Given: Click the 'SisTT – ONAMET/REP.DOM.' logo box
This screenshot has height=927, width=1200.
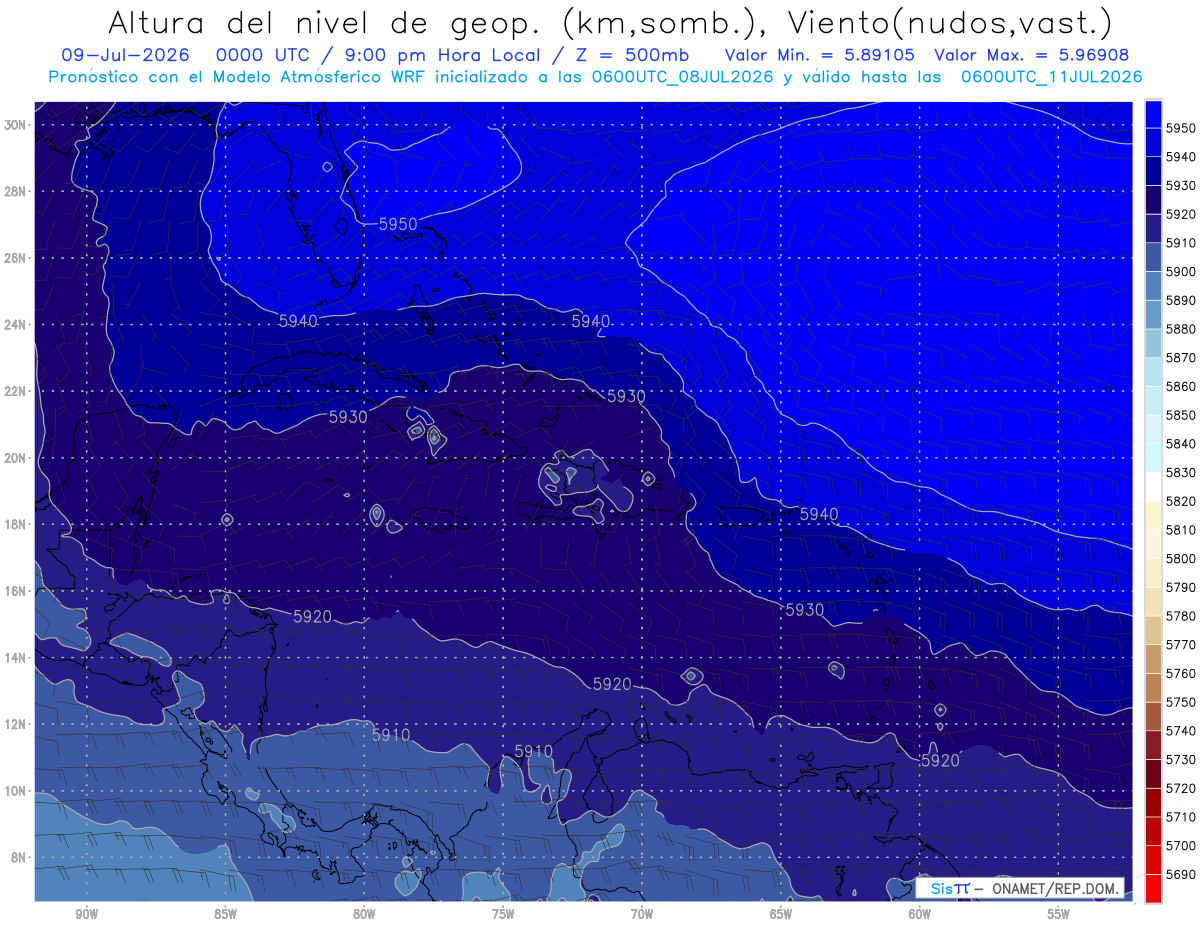Looking at the screenshot, I should tap(1020, 888).
